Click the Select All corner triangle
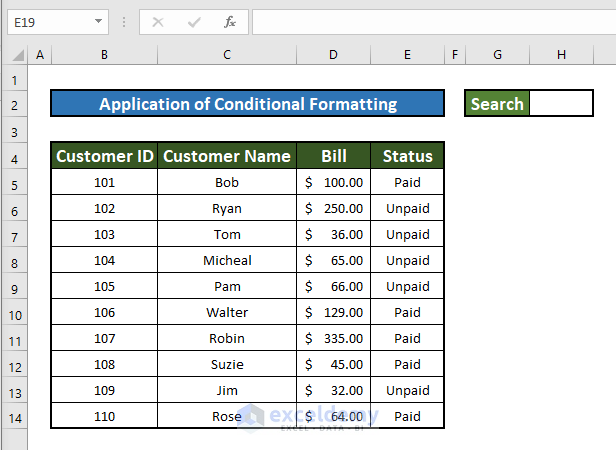 pos(15,55)
